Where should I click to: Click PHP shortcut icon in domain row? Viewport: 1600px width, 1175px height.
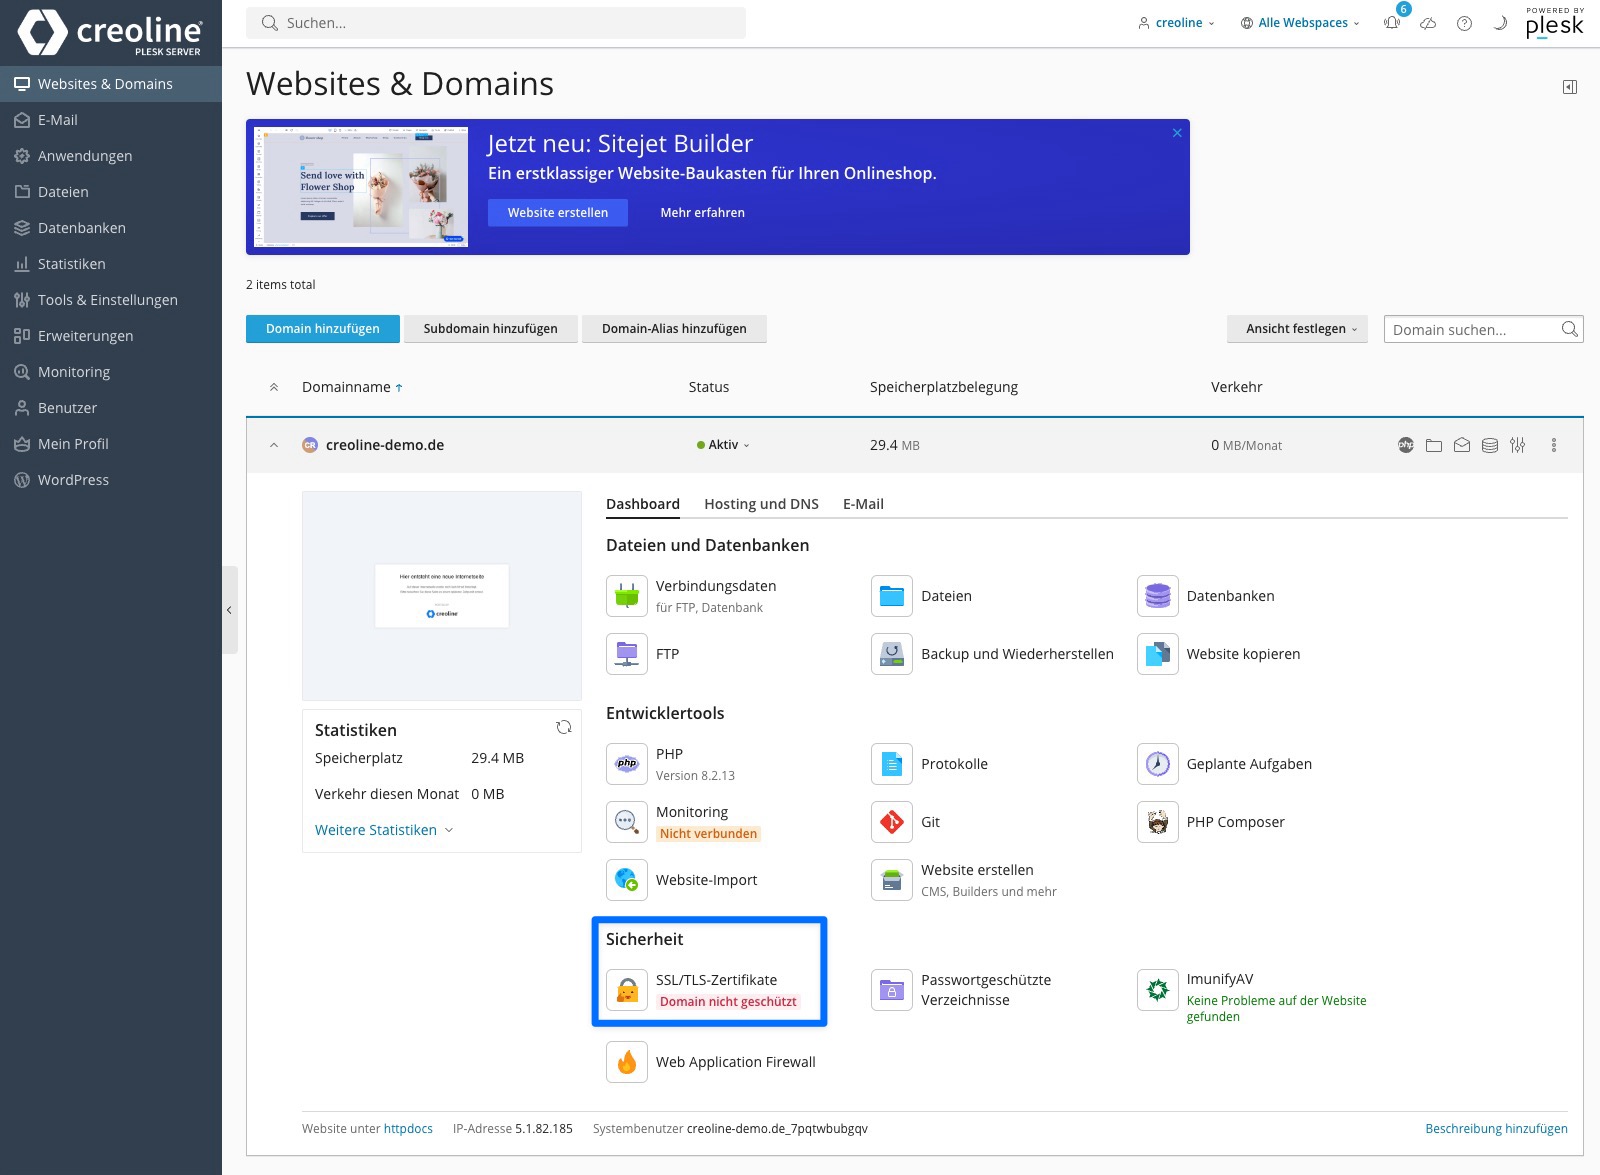coord(1406,445)
